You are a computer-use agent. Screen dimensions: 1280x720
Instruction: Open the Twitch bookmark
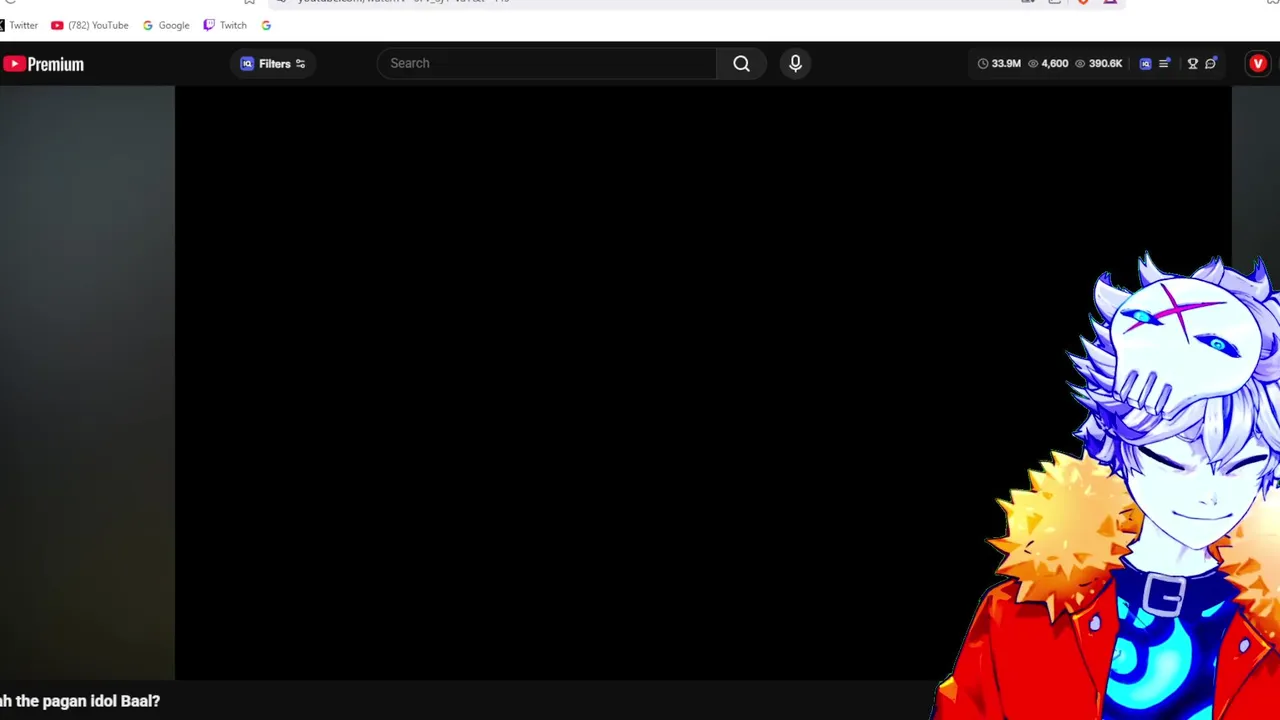click(x=225, y=25)
